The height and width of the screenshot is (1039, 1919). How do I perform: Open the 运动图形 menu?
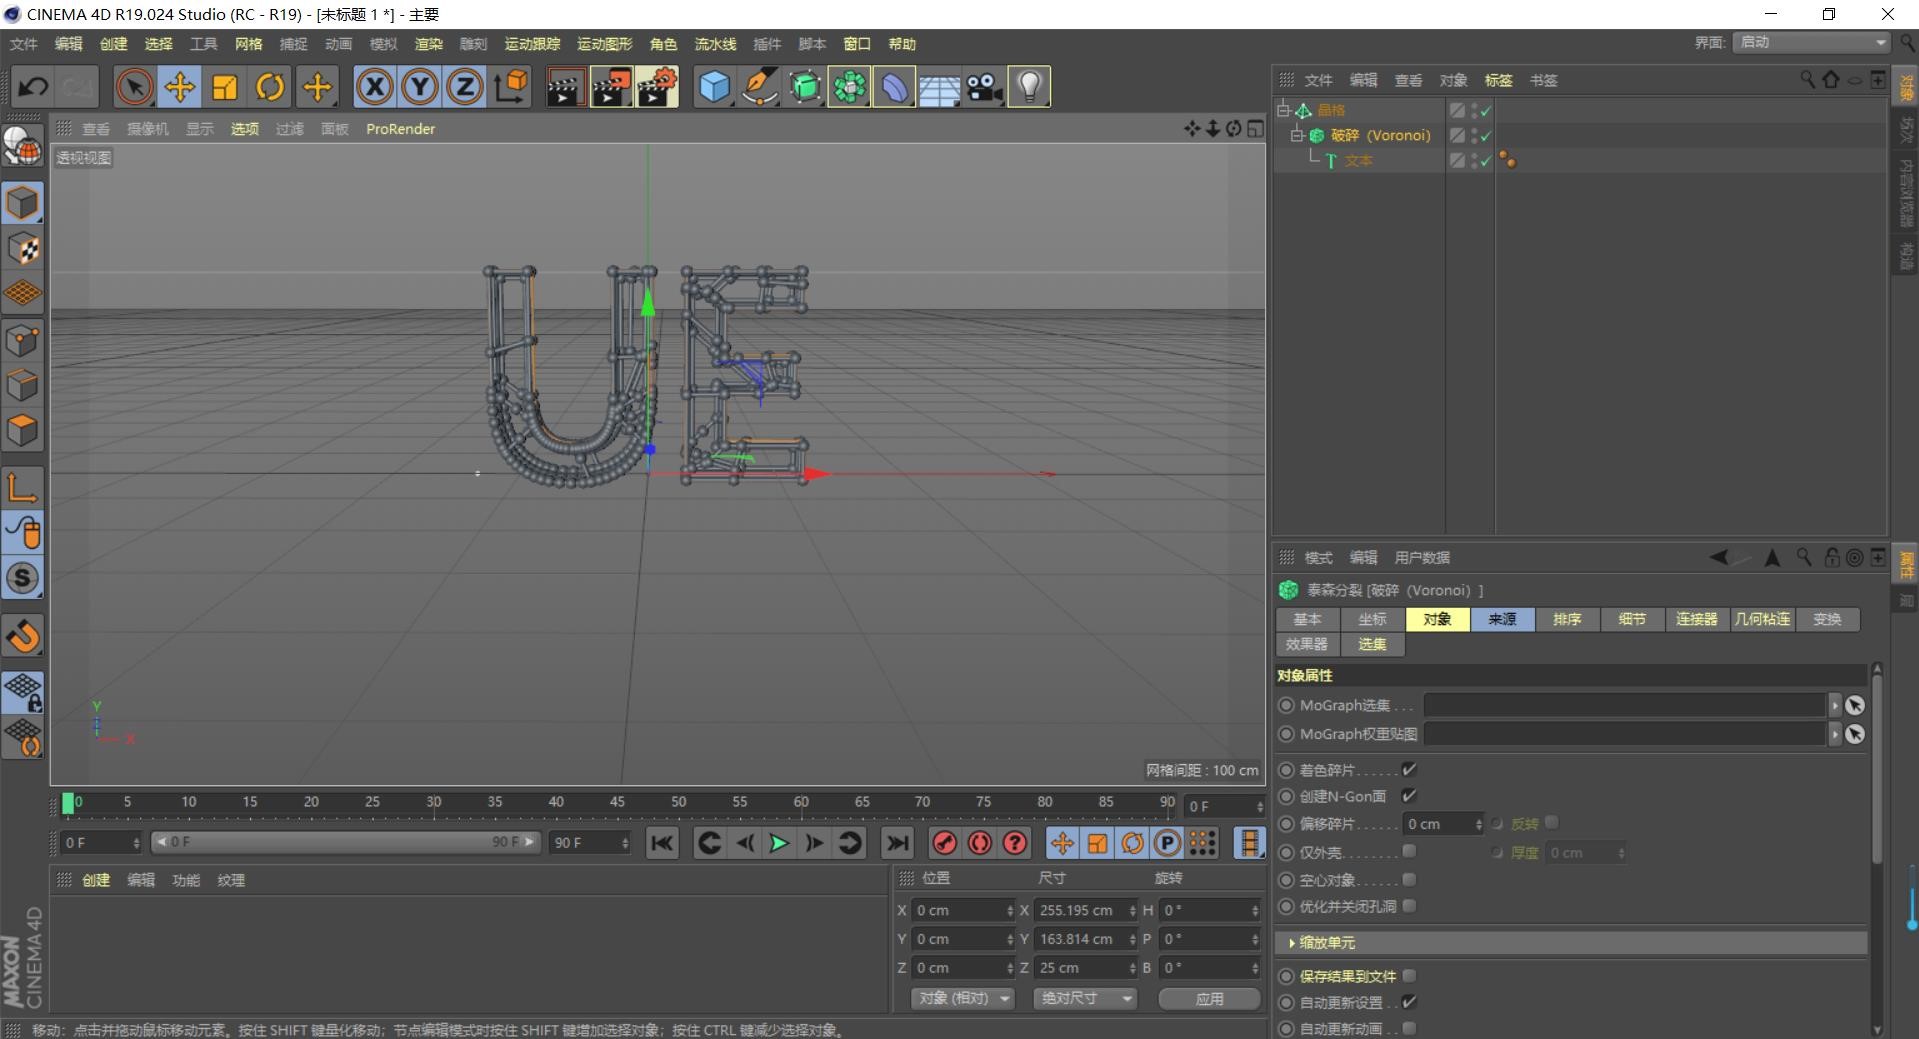click(605, 44)
